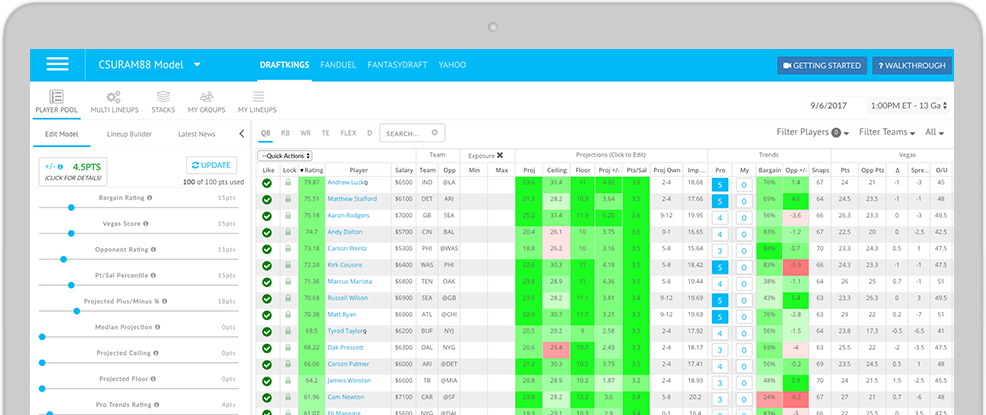Viewport: 986px width, 415px height.
Task: Lock Andrew Luck with the padlock icon
Action: pyautogui.click(x=289, y=182)
